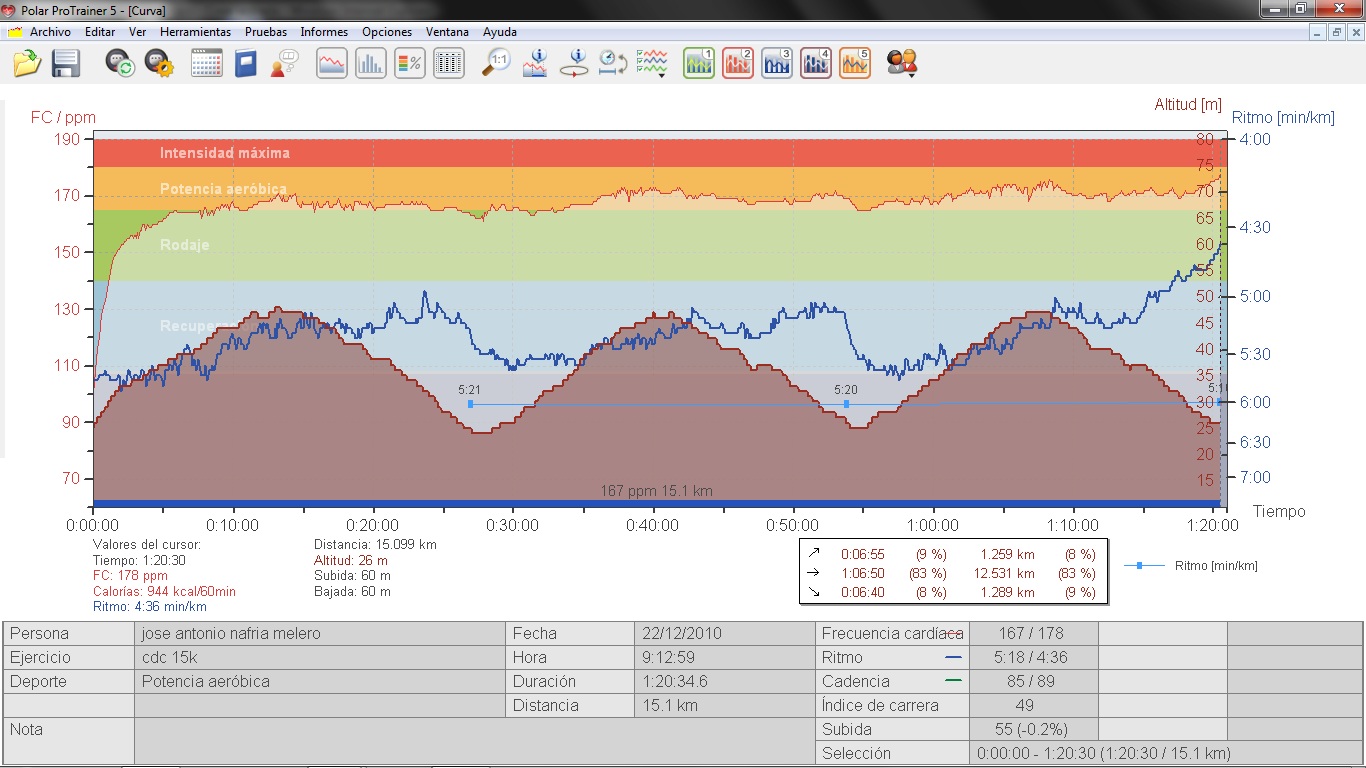
Task: Open the Pruebas menu
Action: (x=266, y=32)
